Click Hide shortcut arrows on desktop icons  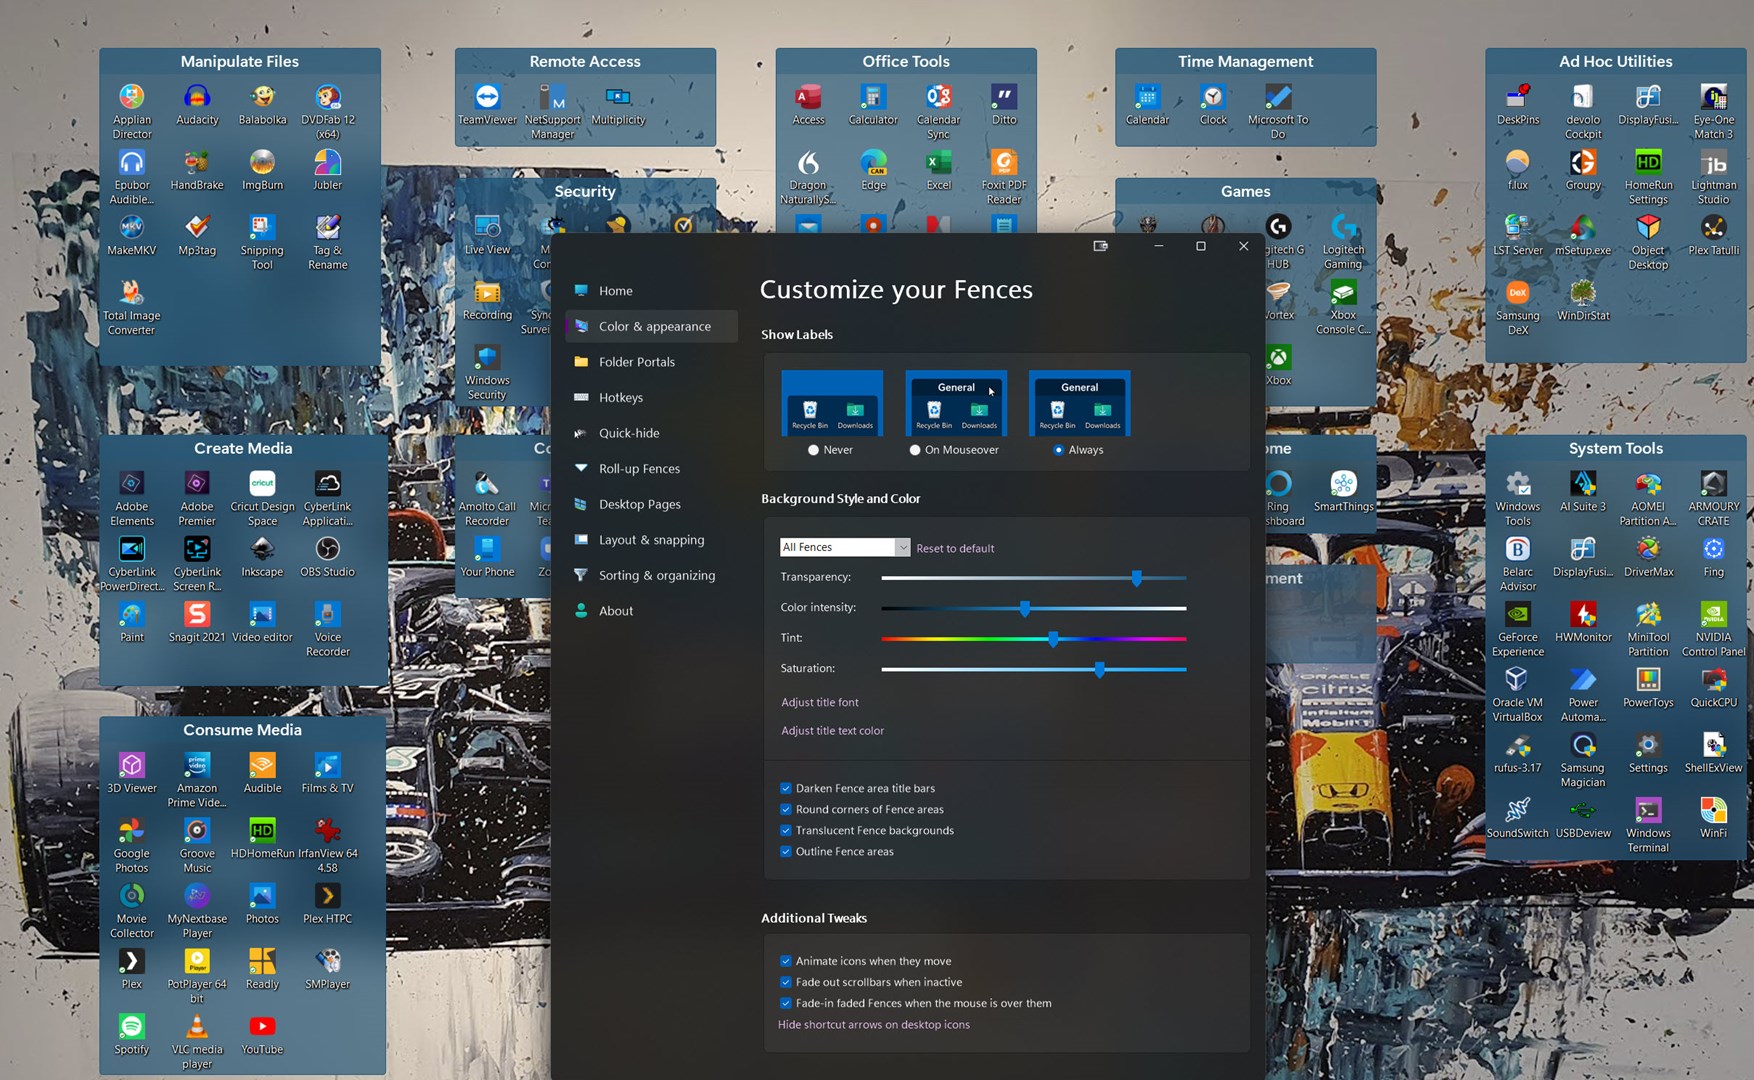point(874,1024)
